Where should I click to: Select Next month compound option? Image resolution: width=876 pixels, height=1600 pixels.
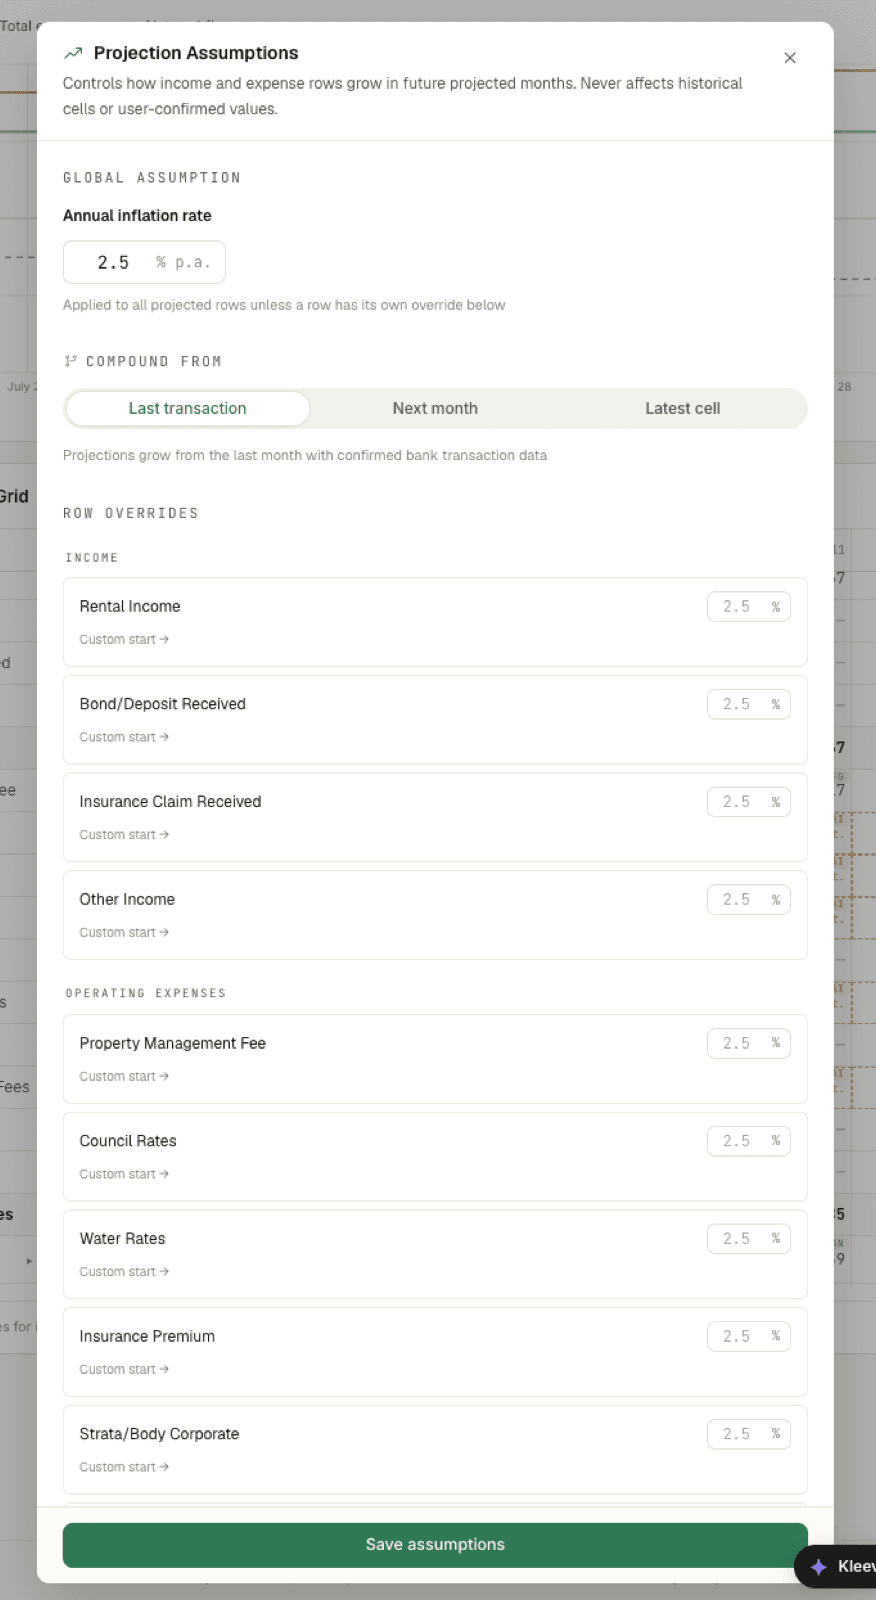[435, 408]
